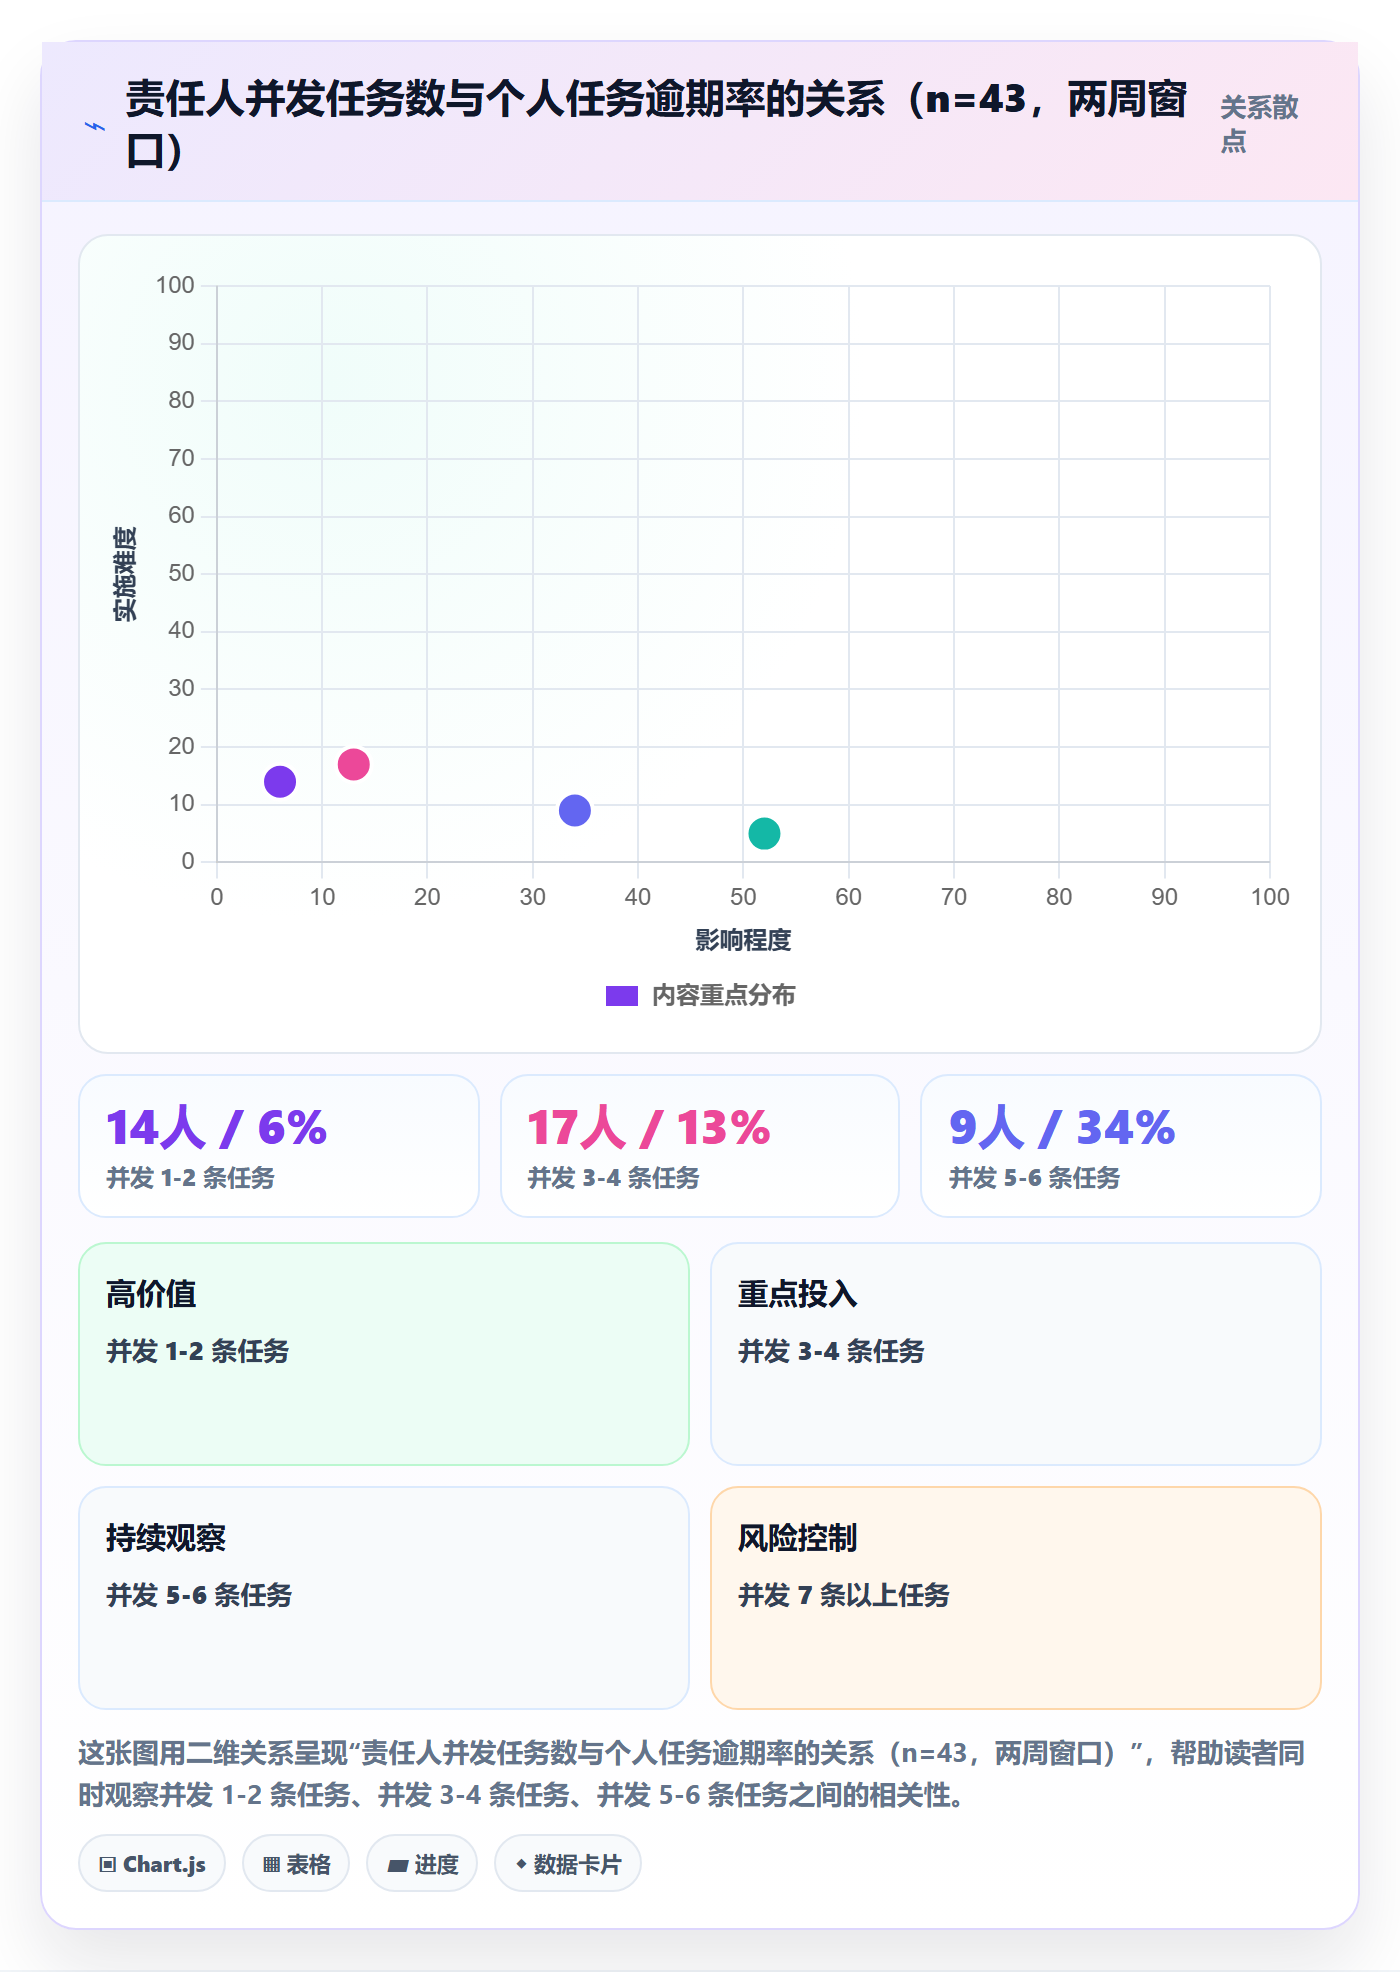
Task: Select the 高价值 quadrant card
Action: point(384,1354)
